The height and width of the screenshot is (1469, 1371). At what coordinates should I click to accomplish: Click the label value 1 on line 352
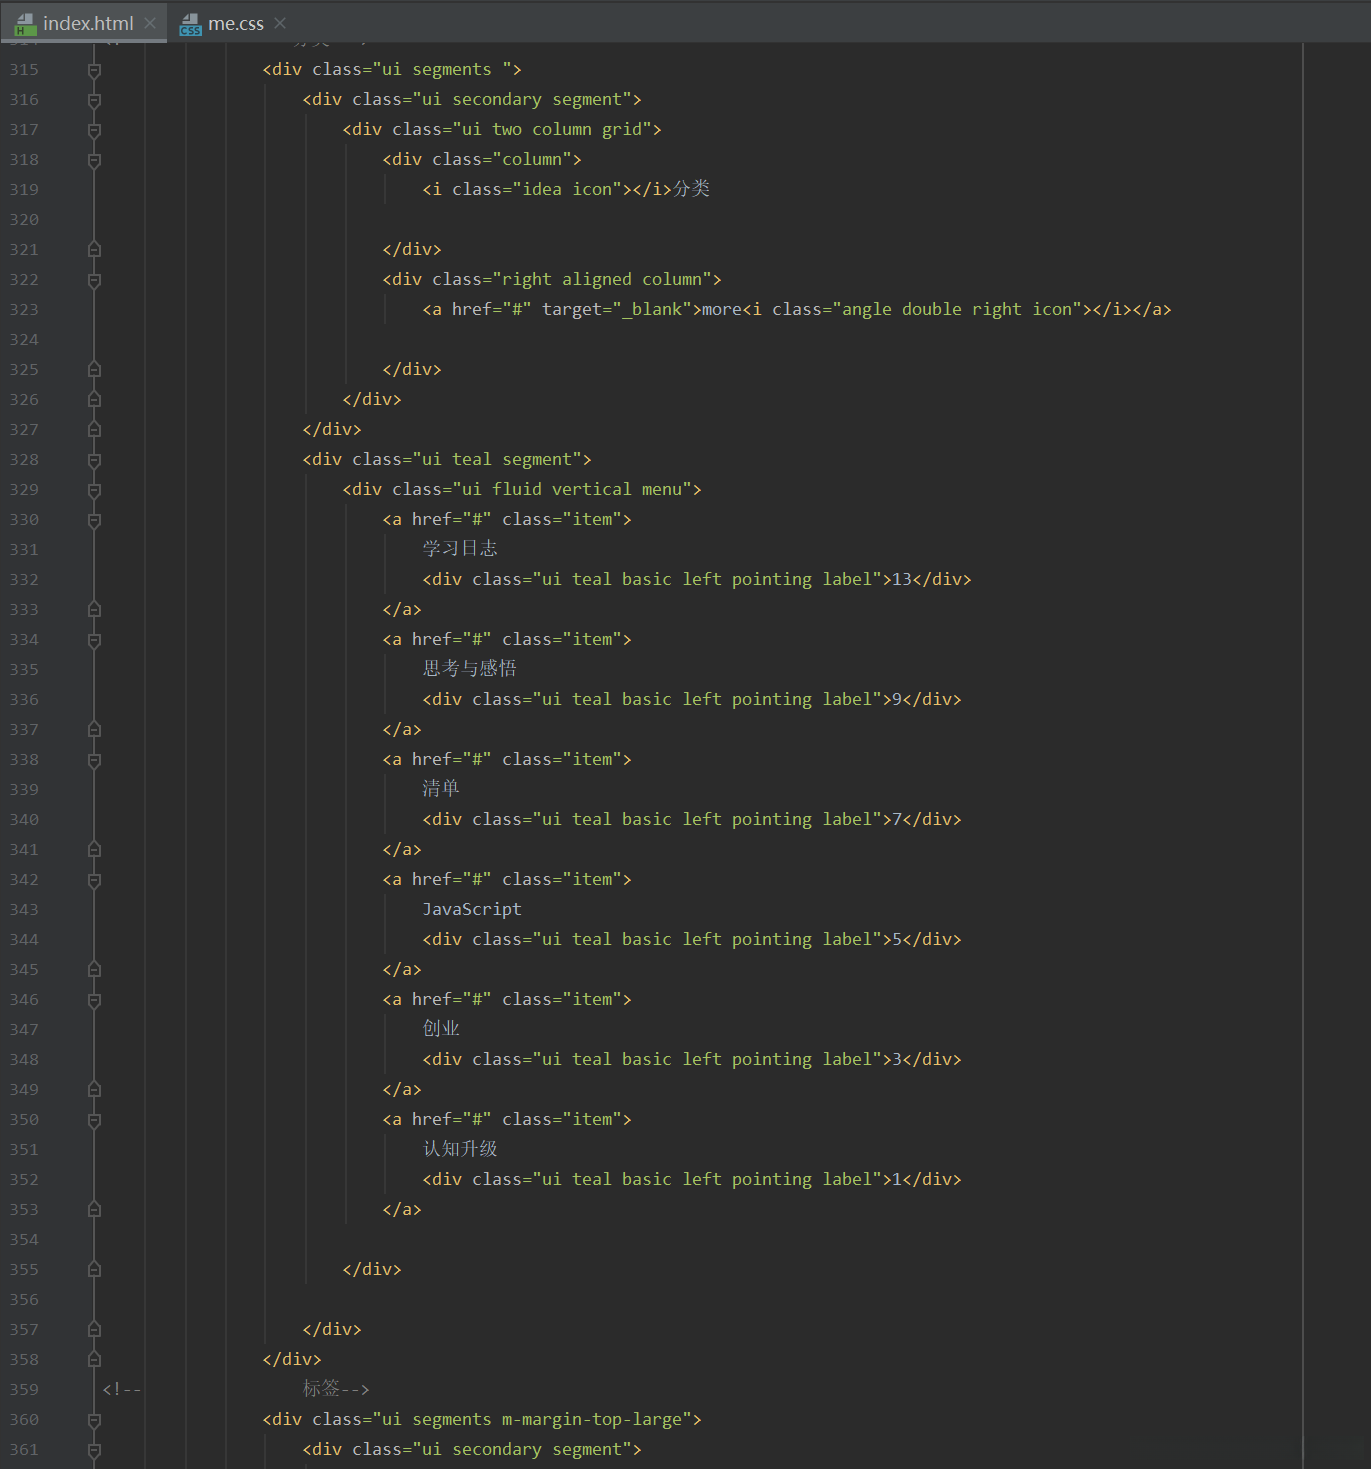897,1179
